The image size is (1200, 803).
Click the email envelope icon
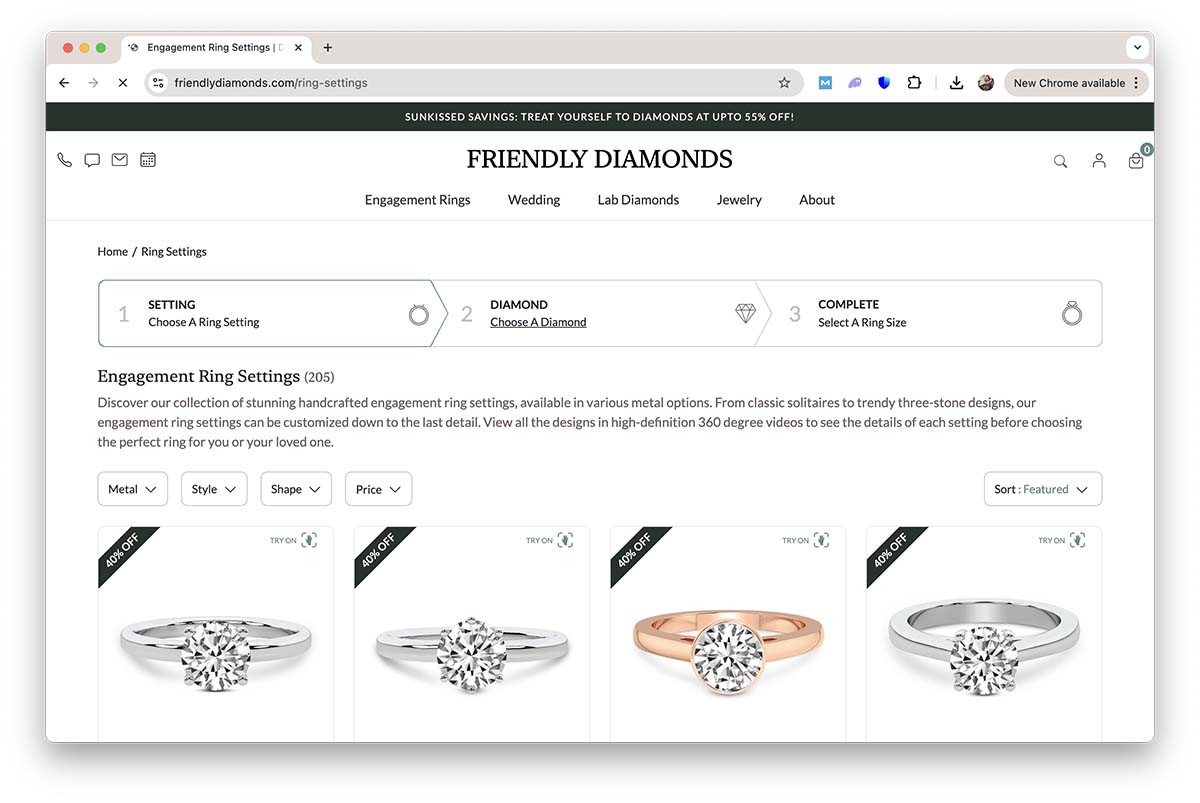[x=120, y=159]
